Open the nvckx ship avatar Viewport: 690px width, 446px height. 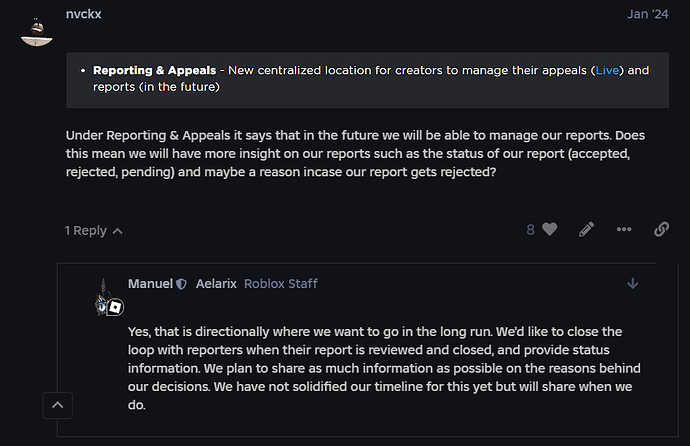click(38, 30)
